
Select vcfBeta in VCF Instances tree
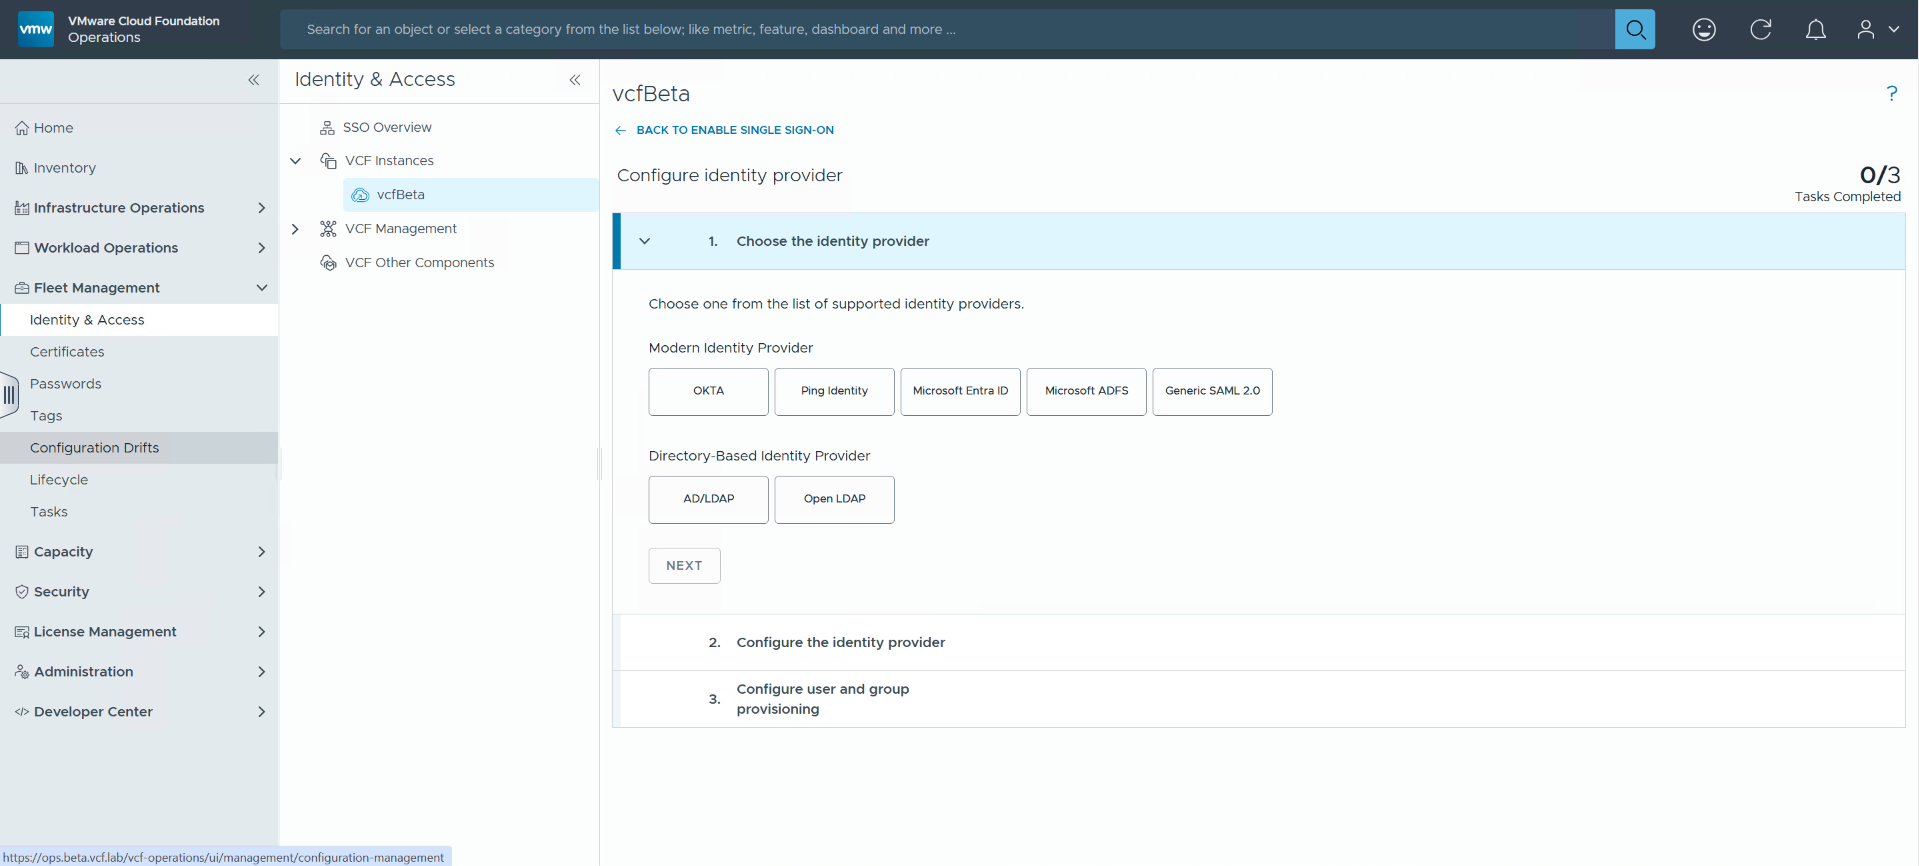[471, 195]
